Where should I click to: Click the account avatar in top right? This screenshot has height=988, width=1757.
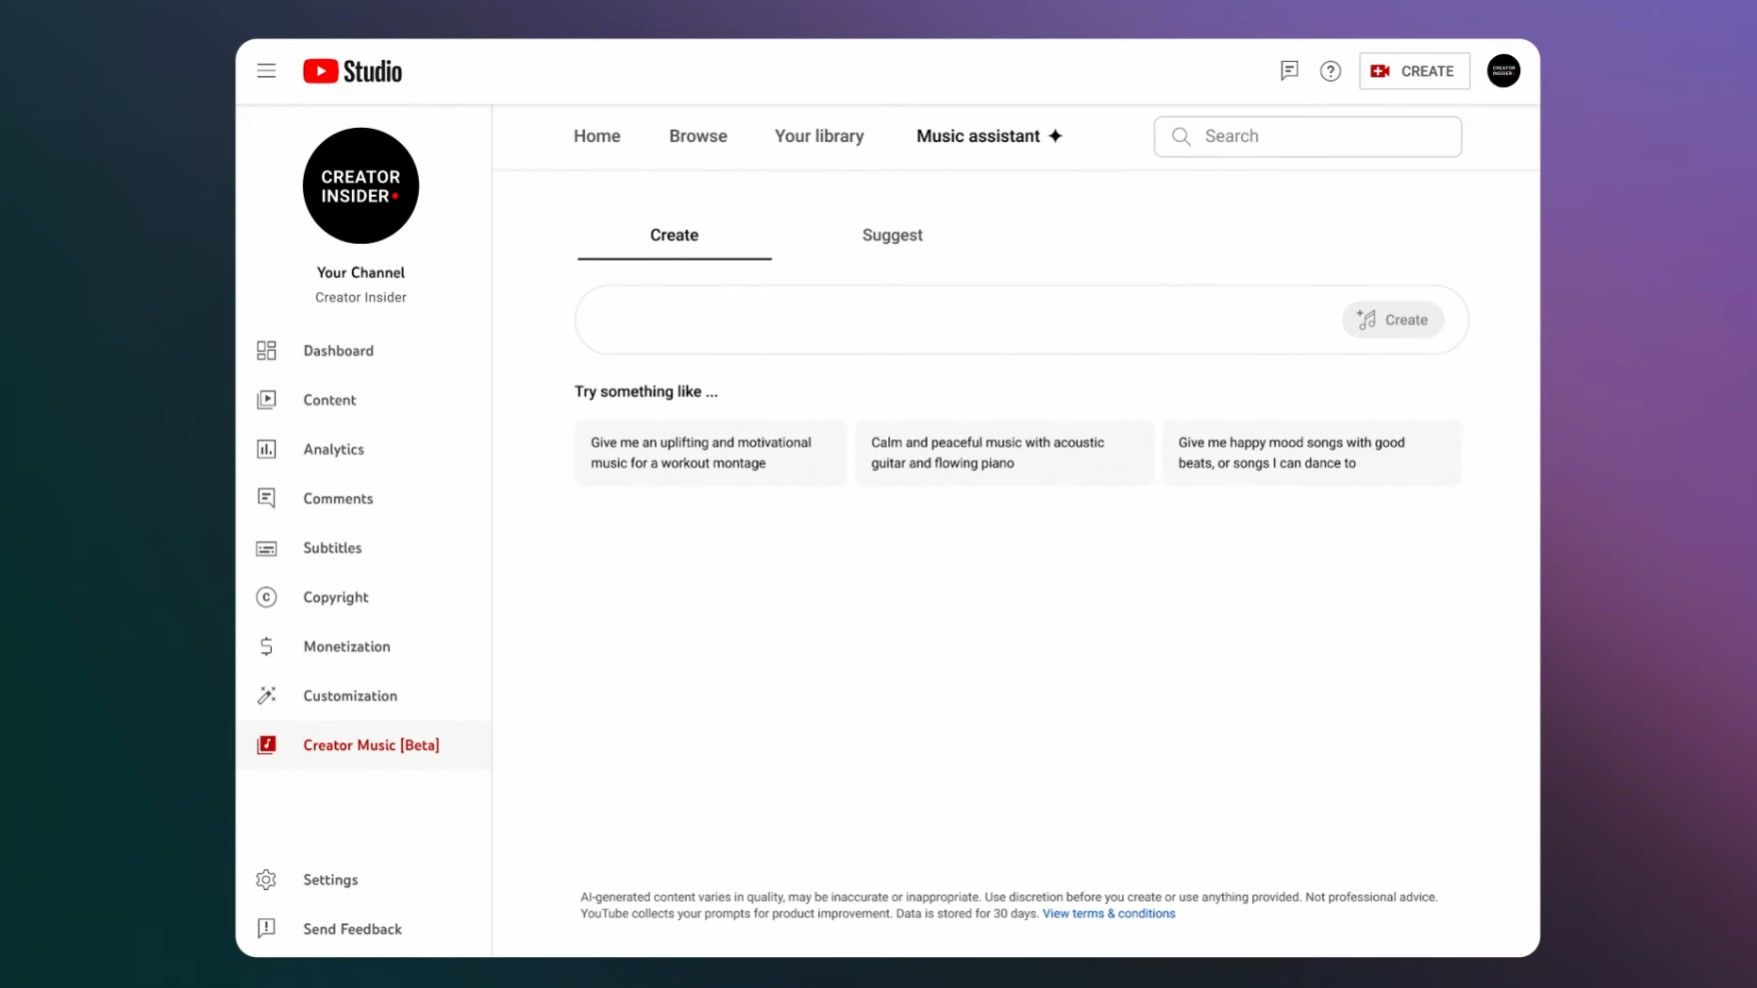pos(1503,71)
